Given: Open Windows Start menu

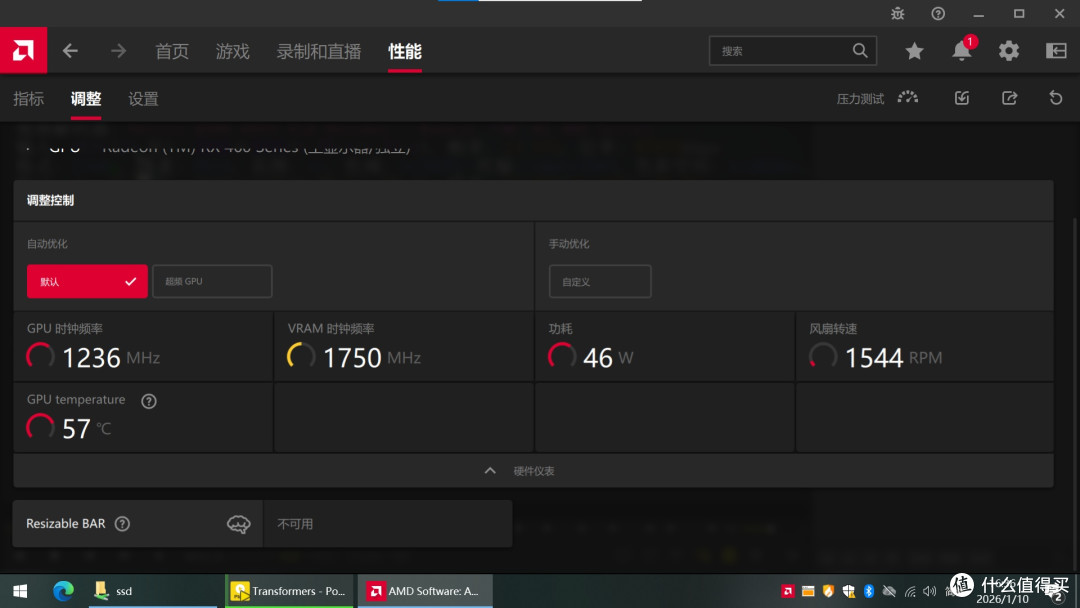Looking at the screenshot, I should tap(20, 591).
